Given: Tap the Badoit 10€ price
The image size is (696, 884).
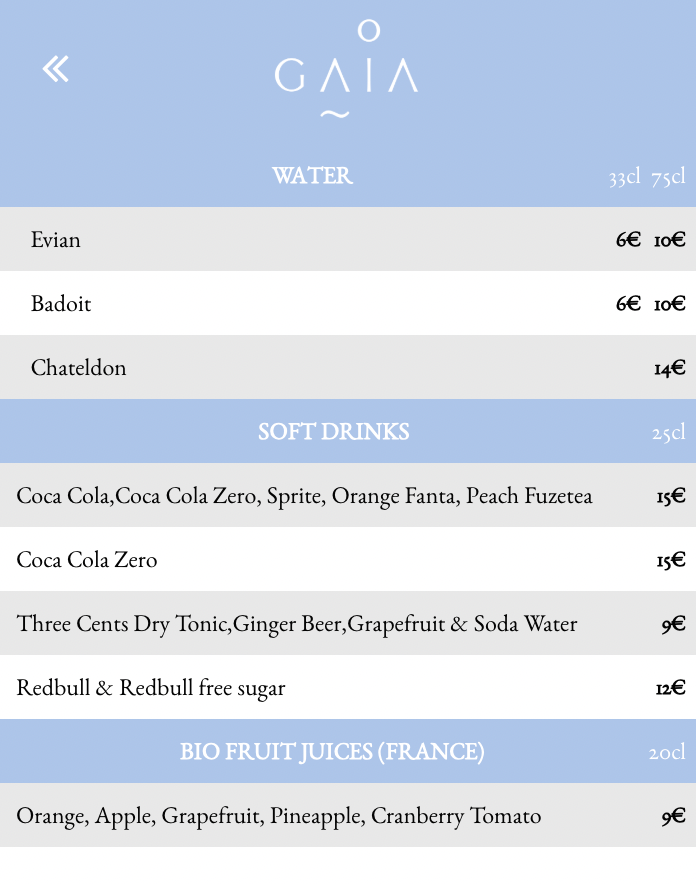Looking at the screenshot, I should coord(670,304).
